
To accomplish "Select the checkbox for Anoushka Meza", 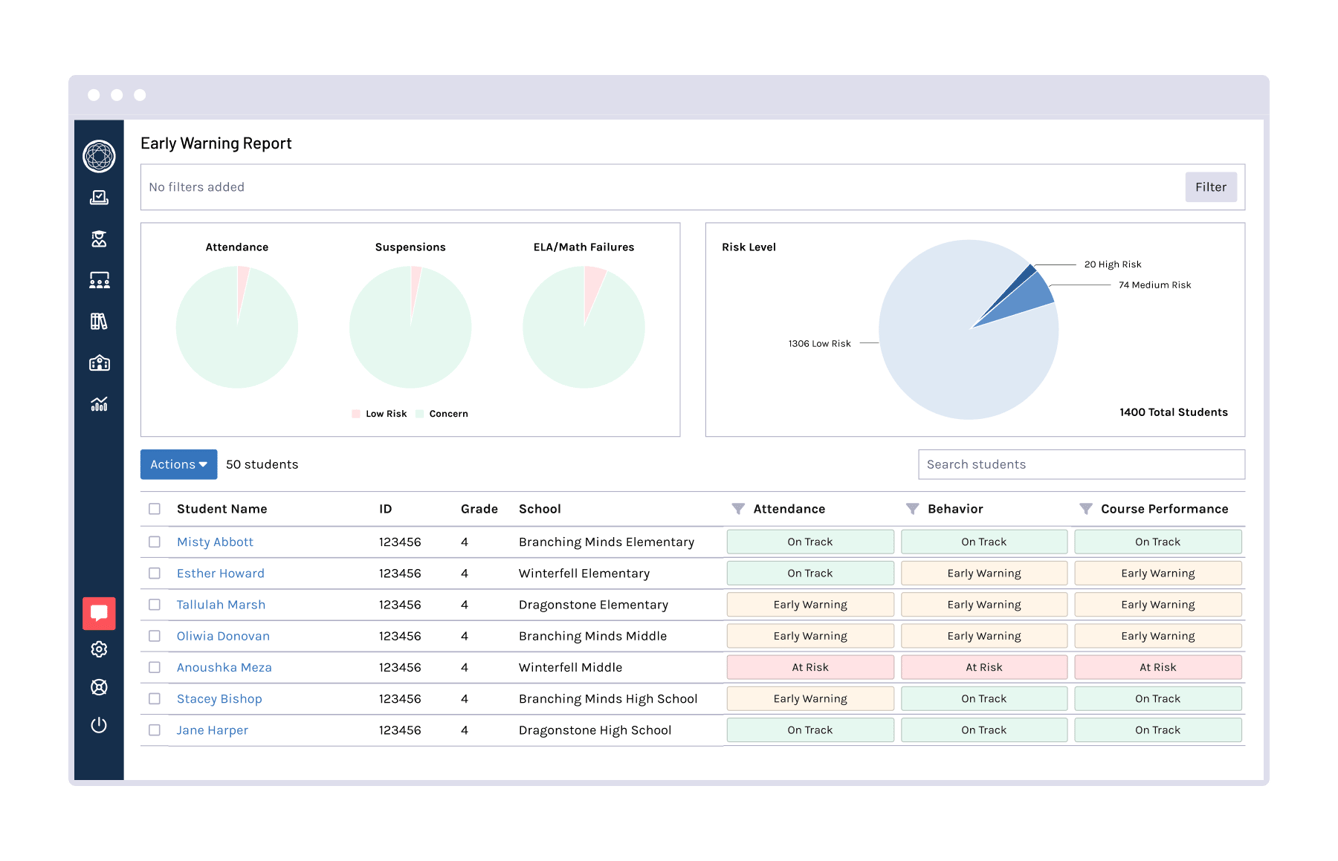I will 154,667.
